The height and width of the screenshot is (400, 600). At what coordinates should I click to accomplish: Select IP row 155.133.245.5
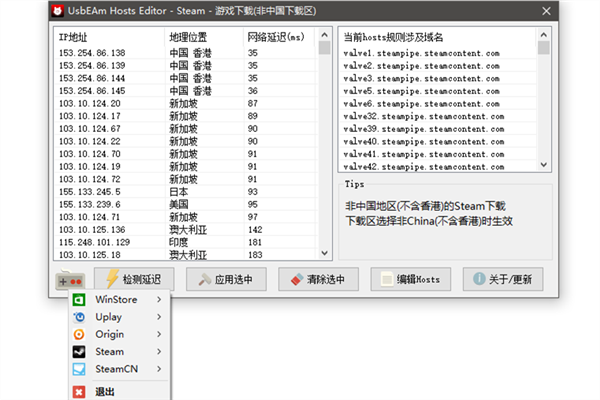(x=186, y=192)
